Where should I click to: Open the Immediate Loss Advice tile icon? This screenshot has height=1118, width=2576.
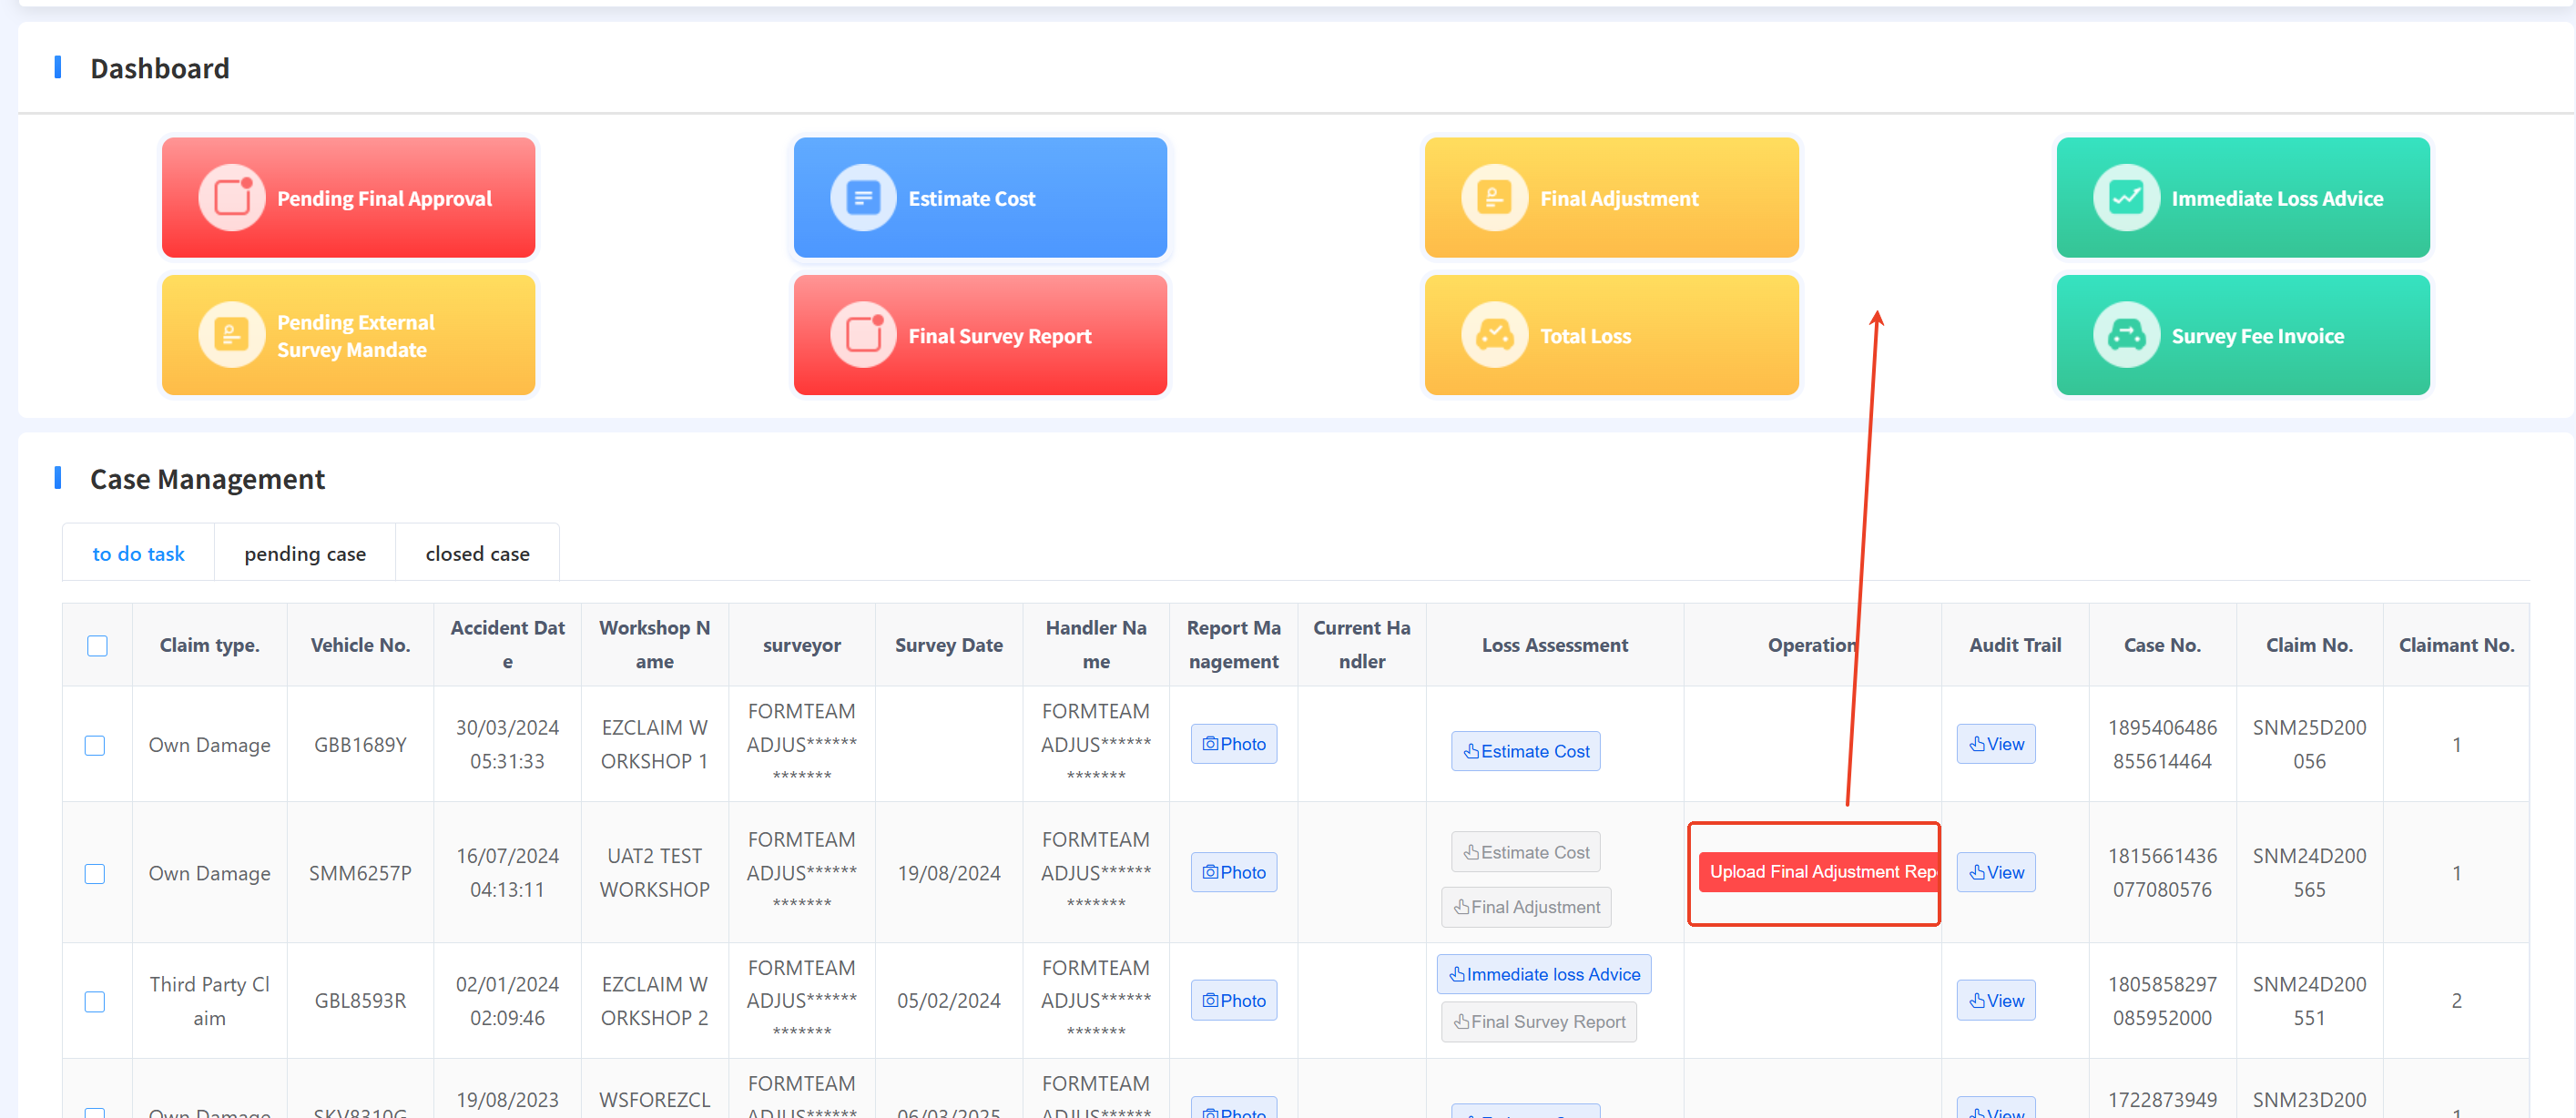(2126, 198)
